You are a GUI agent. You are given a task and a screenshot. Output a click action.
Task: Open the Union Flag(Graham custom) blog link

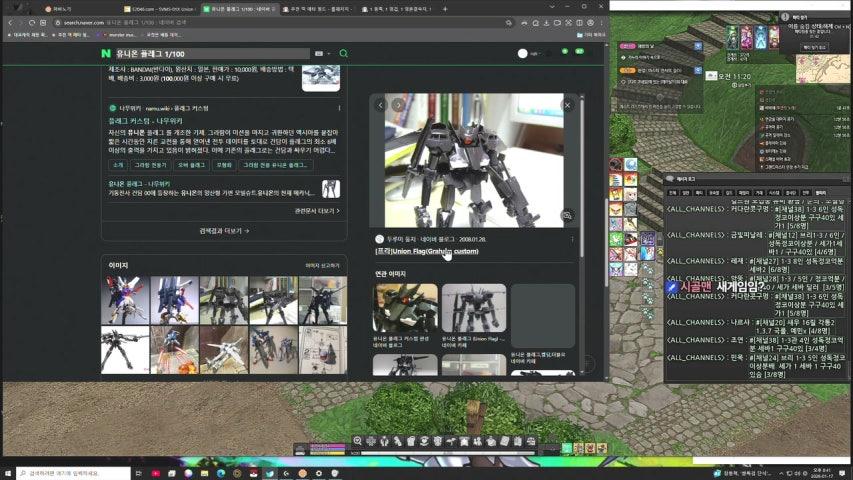point(427,251)
